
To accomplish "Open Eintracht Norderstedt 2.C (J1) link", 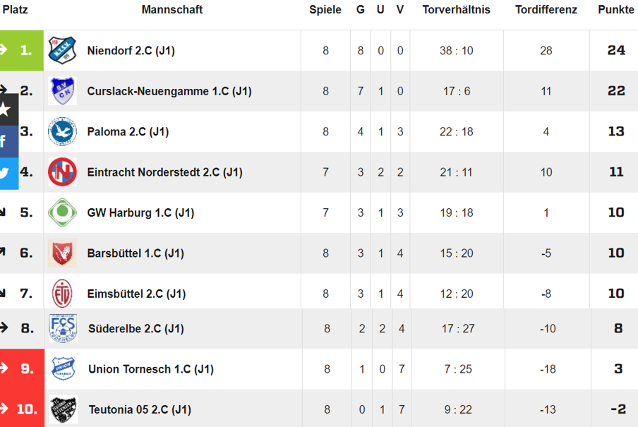I will [x=165, y=173].
